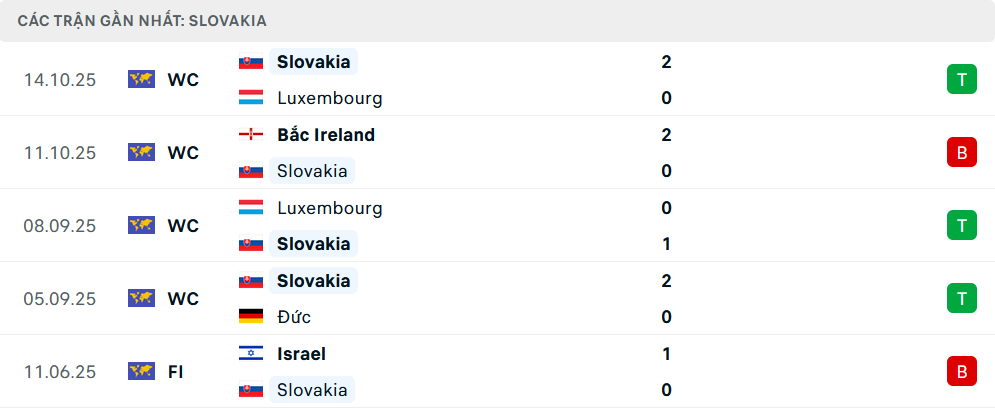995x408 pixels.
Task: Click green T badge for the 08.09.25 match
Action: pyautogui.click(x=961, y=225)
